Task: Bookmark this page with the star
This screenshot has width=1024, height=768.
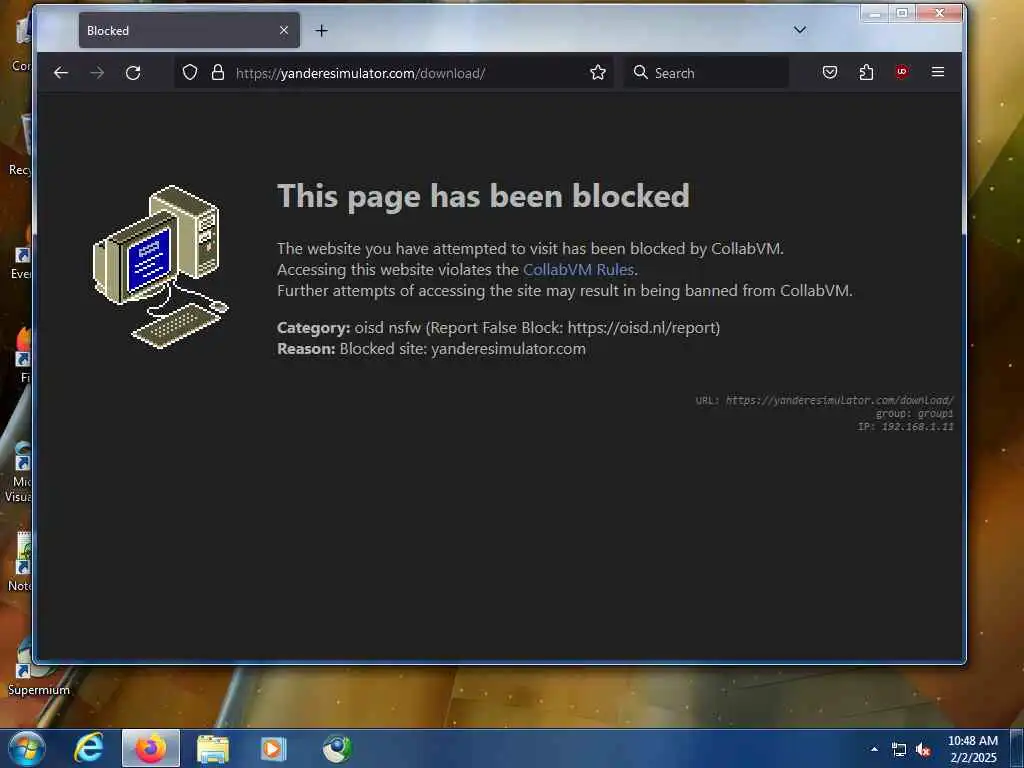Action: coord(598,72)
